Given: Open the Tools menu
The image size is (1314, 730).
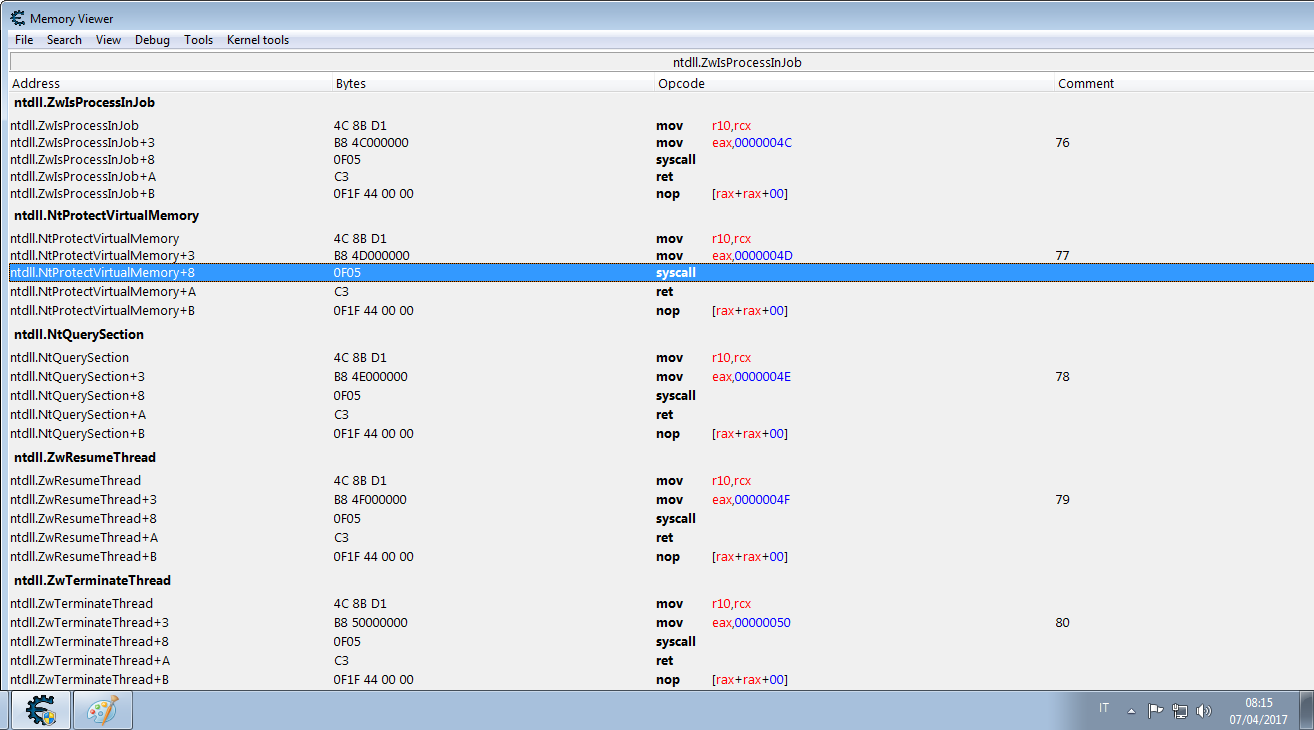Looking at the screenshot, I should [x=198, y=40].
